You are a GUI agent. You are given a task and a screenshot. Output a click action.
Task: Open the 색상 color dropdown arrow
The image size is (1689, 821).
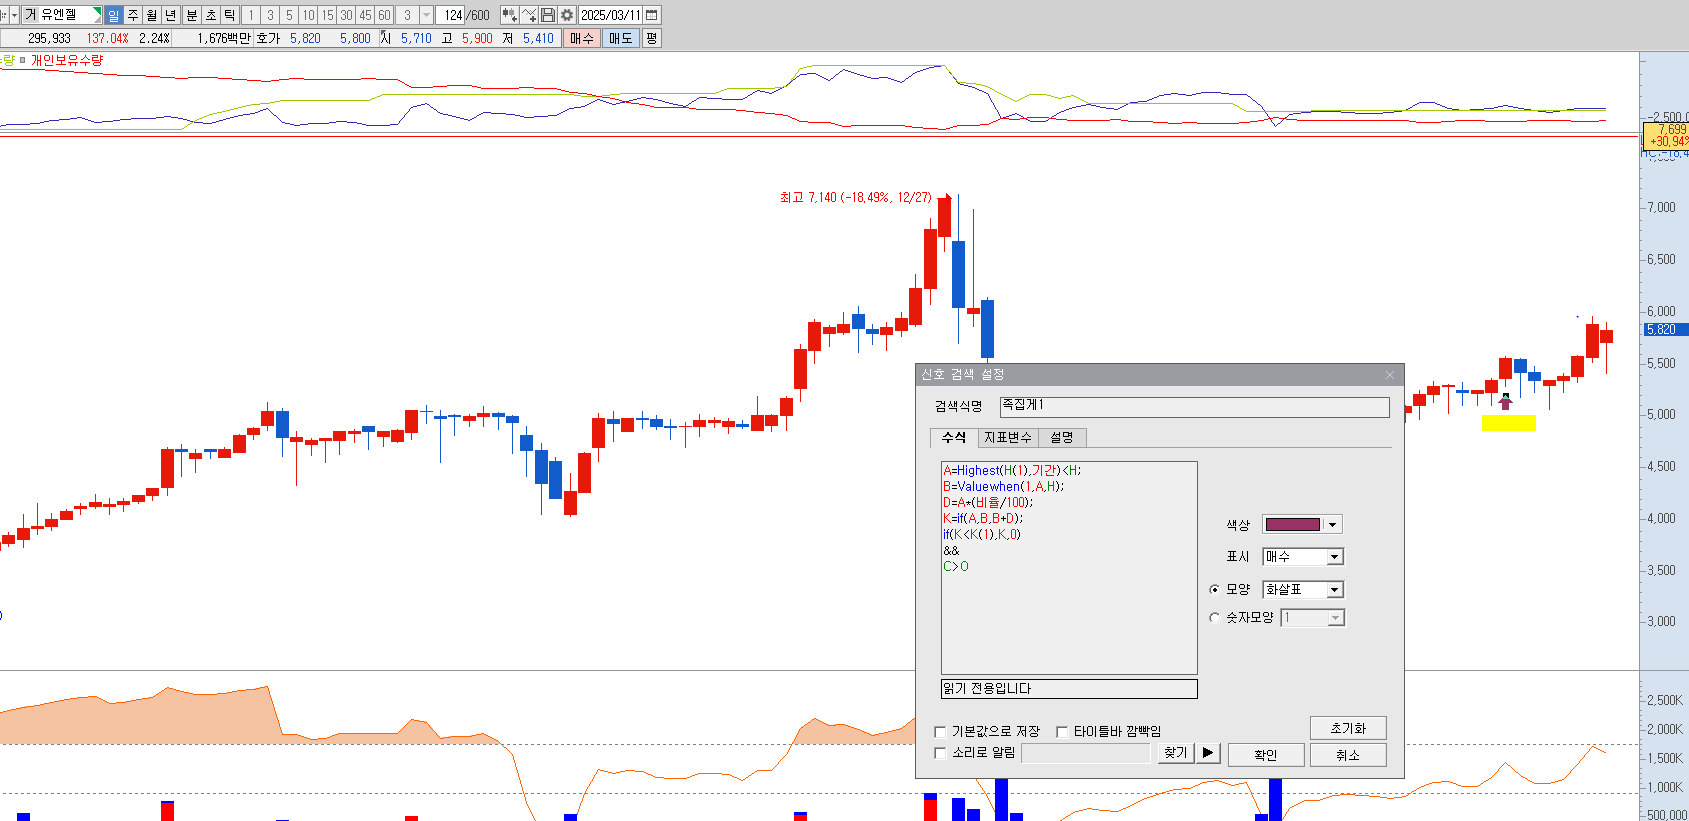click(1332, 525)
